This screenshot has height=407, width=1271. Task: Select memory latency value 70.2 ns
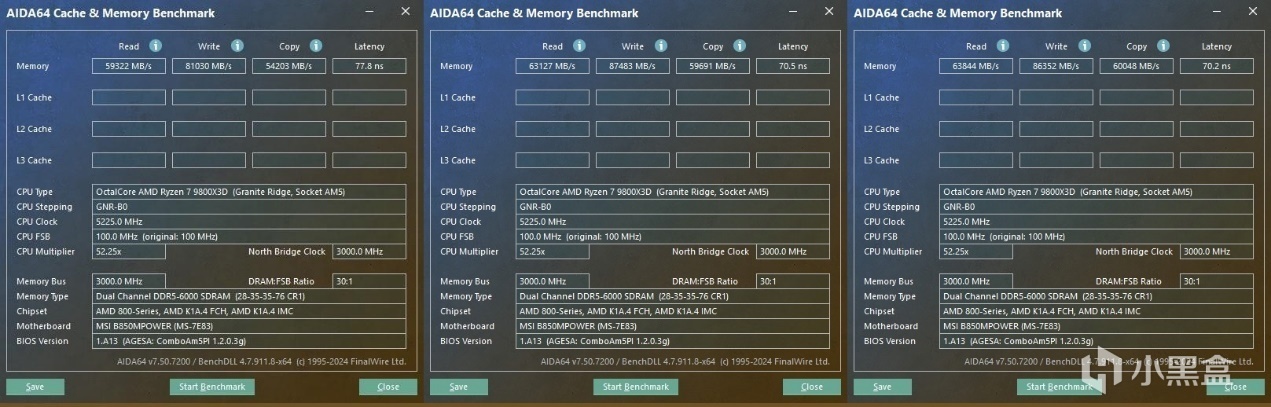click(x=1217, y=66)
